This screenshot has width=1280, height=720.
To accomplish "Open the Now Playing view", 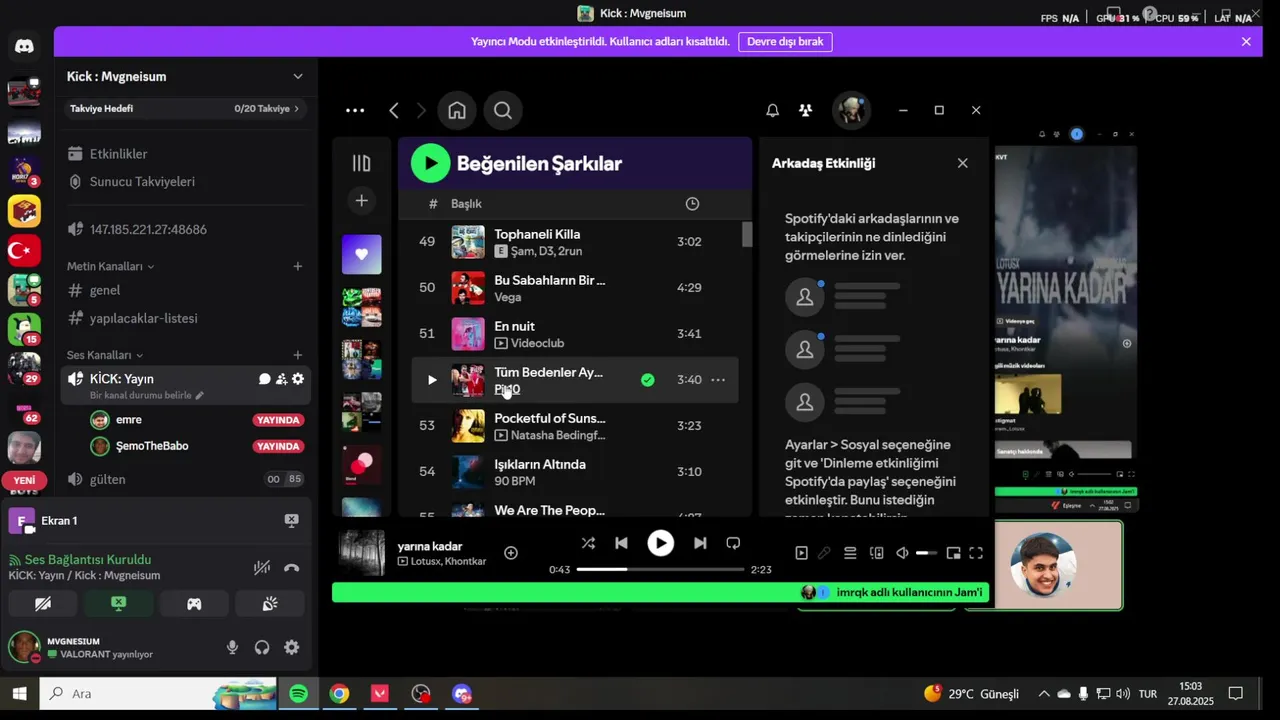I will [801, 553].
